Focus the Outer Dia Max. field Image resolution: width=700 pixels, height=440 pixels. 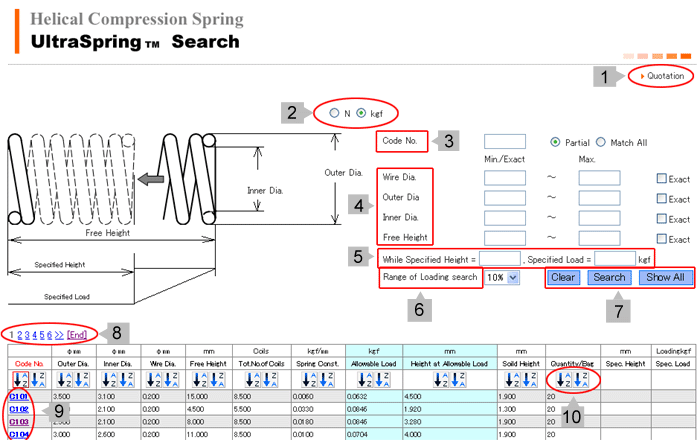[600, 198]
